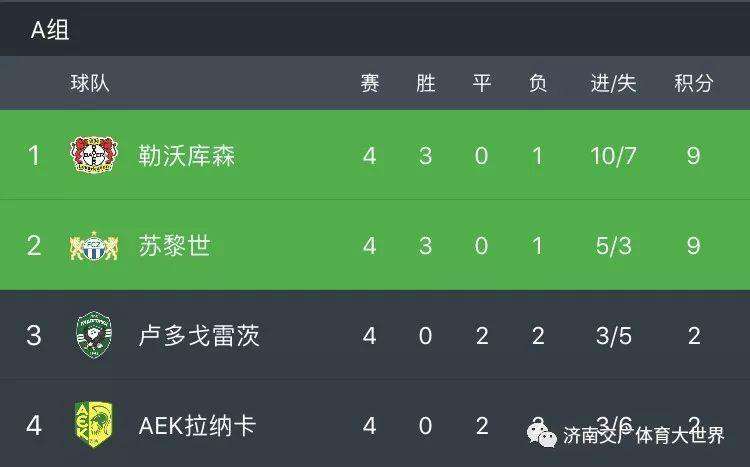Click the 赛 column header
Image resolution: width=750 pixels, height=467 pixels.
[370, 84]
